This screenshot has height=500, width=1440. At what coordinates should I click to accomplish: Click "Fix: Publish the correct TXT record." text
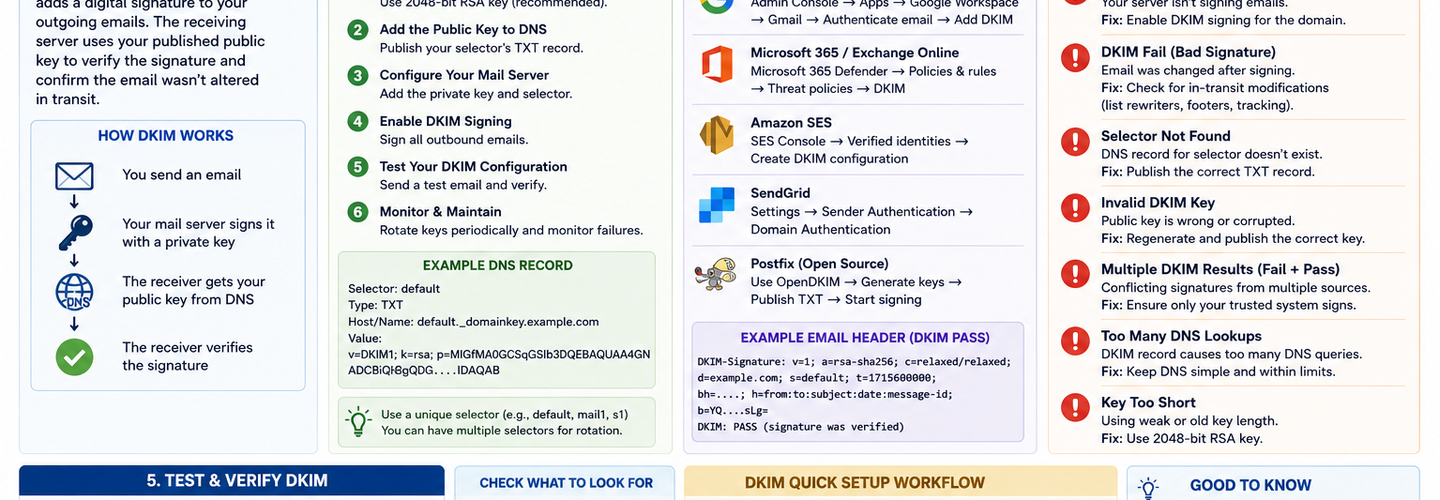point(1208,172)
